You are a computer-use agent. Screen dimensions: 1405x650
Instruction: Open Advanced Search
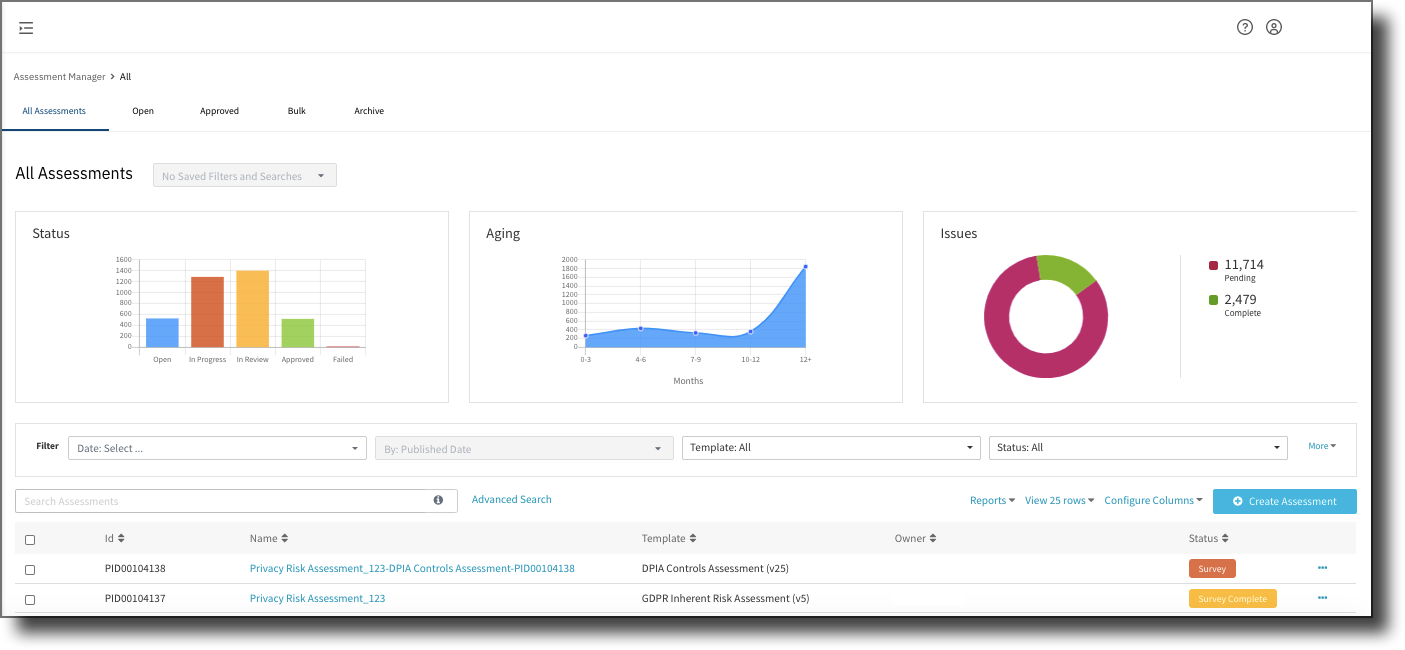pyautogui.click(x=511, y=499)
